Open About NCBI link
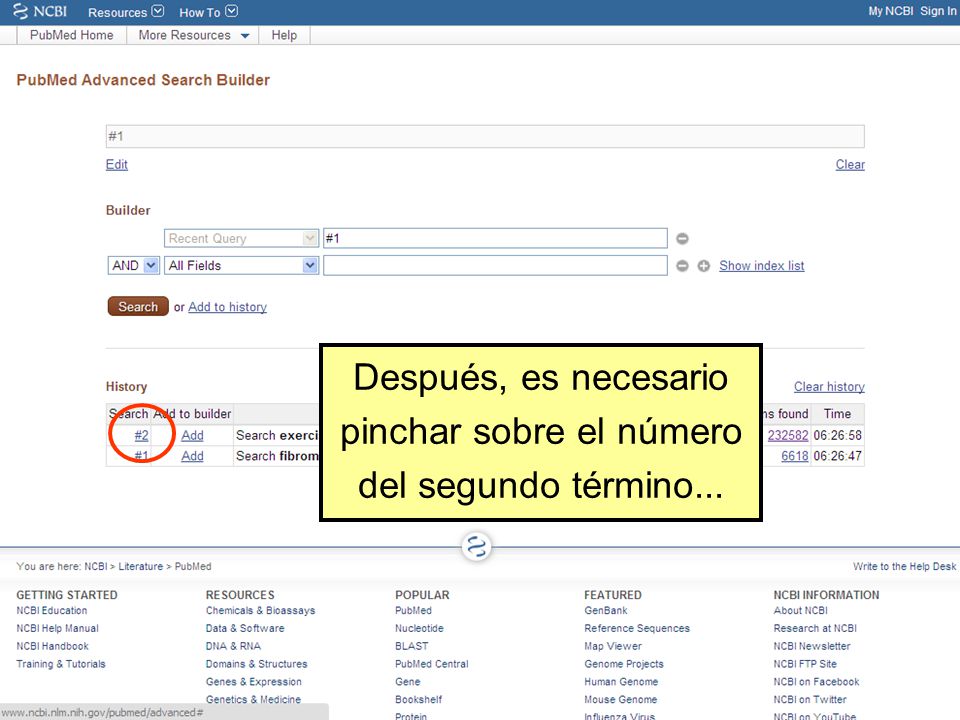Viewport: 960px width, 720px height. [x=800, y=610]
